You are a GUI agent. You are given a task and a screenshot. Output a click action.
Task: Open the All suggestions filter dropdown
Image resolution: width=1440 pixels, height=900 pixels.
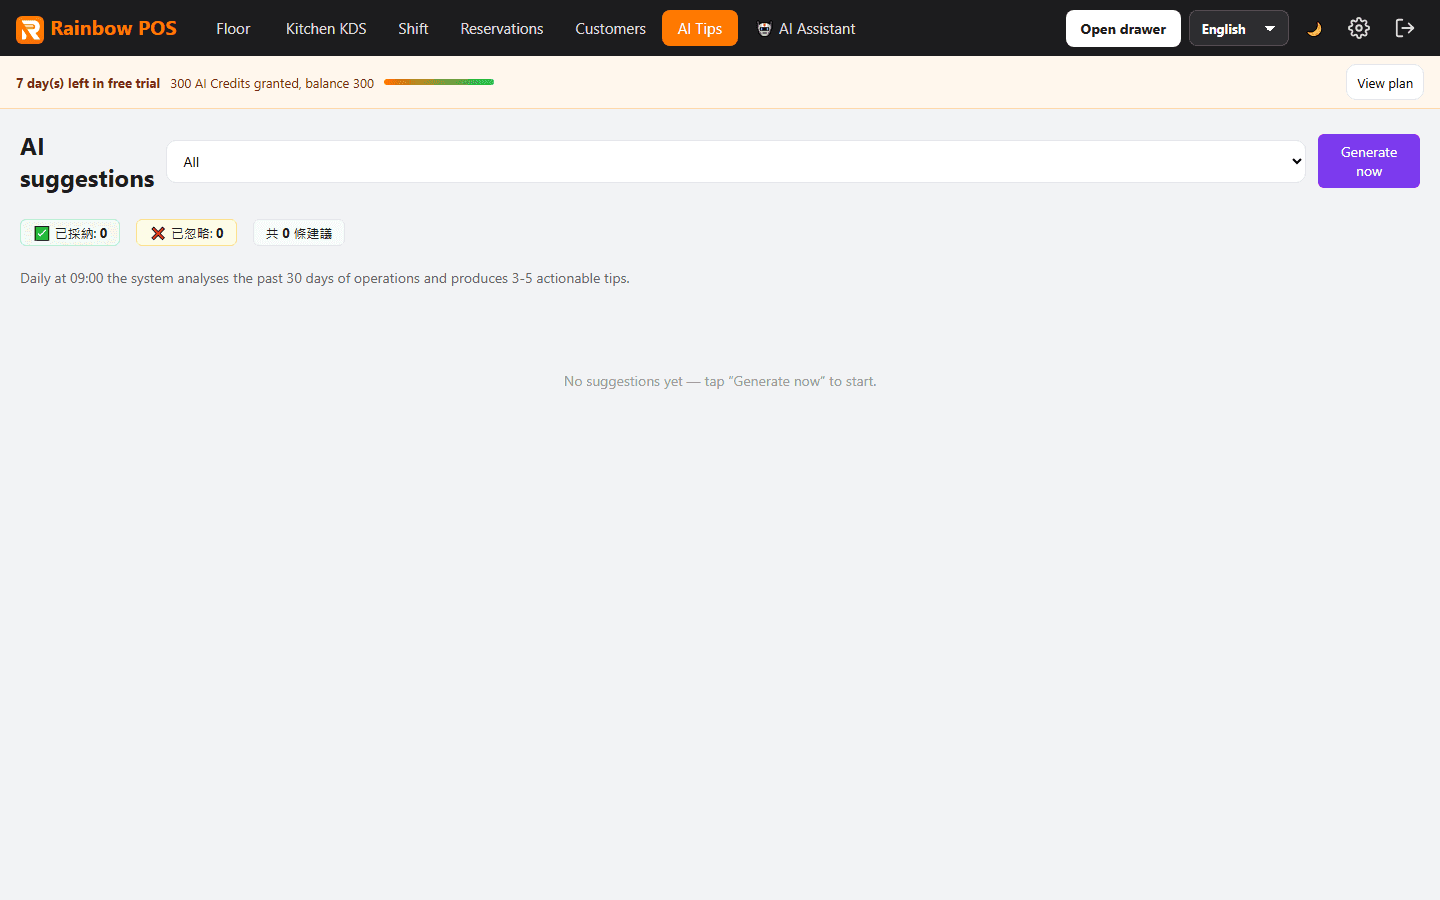736,162
